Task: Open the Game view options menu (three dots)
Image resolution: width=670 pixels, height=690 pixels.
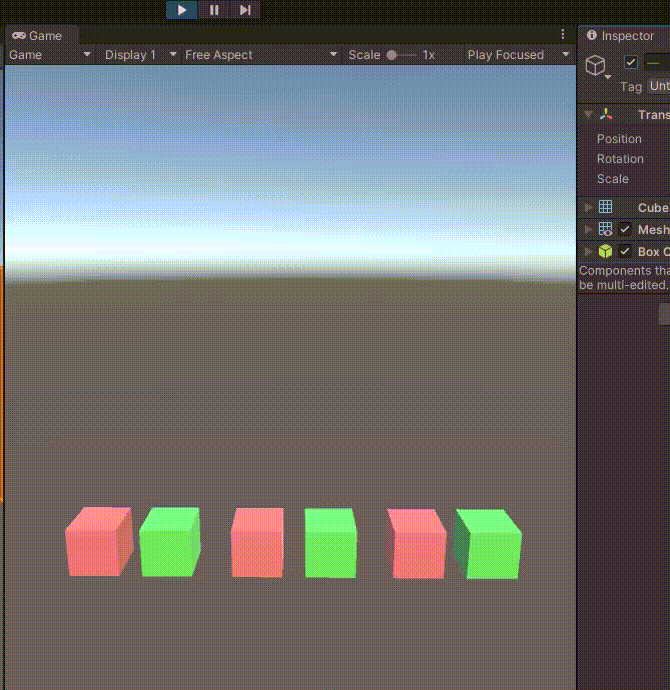Action: pos(563,34)
